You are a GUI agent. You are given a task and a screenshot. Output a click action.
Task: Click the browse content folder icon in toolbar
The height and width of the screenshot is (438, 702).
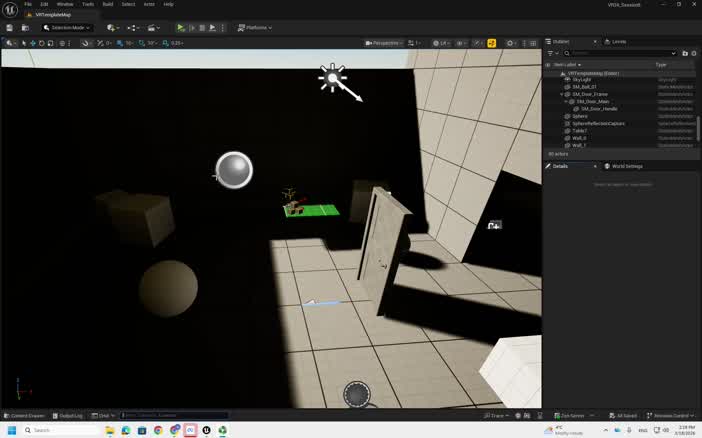click(25, 28)
